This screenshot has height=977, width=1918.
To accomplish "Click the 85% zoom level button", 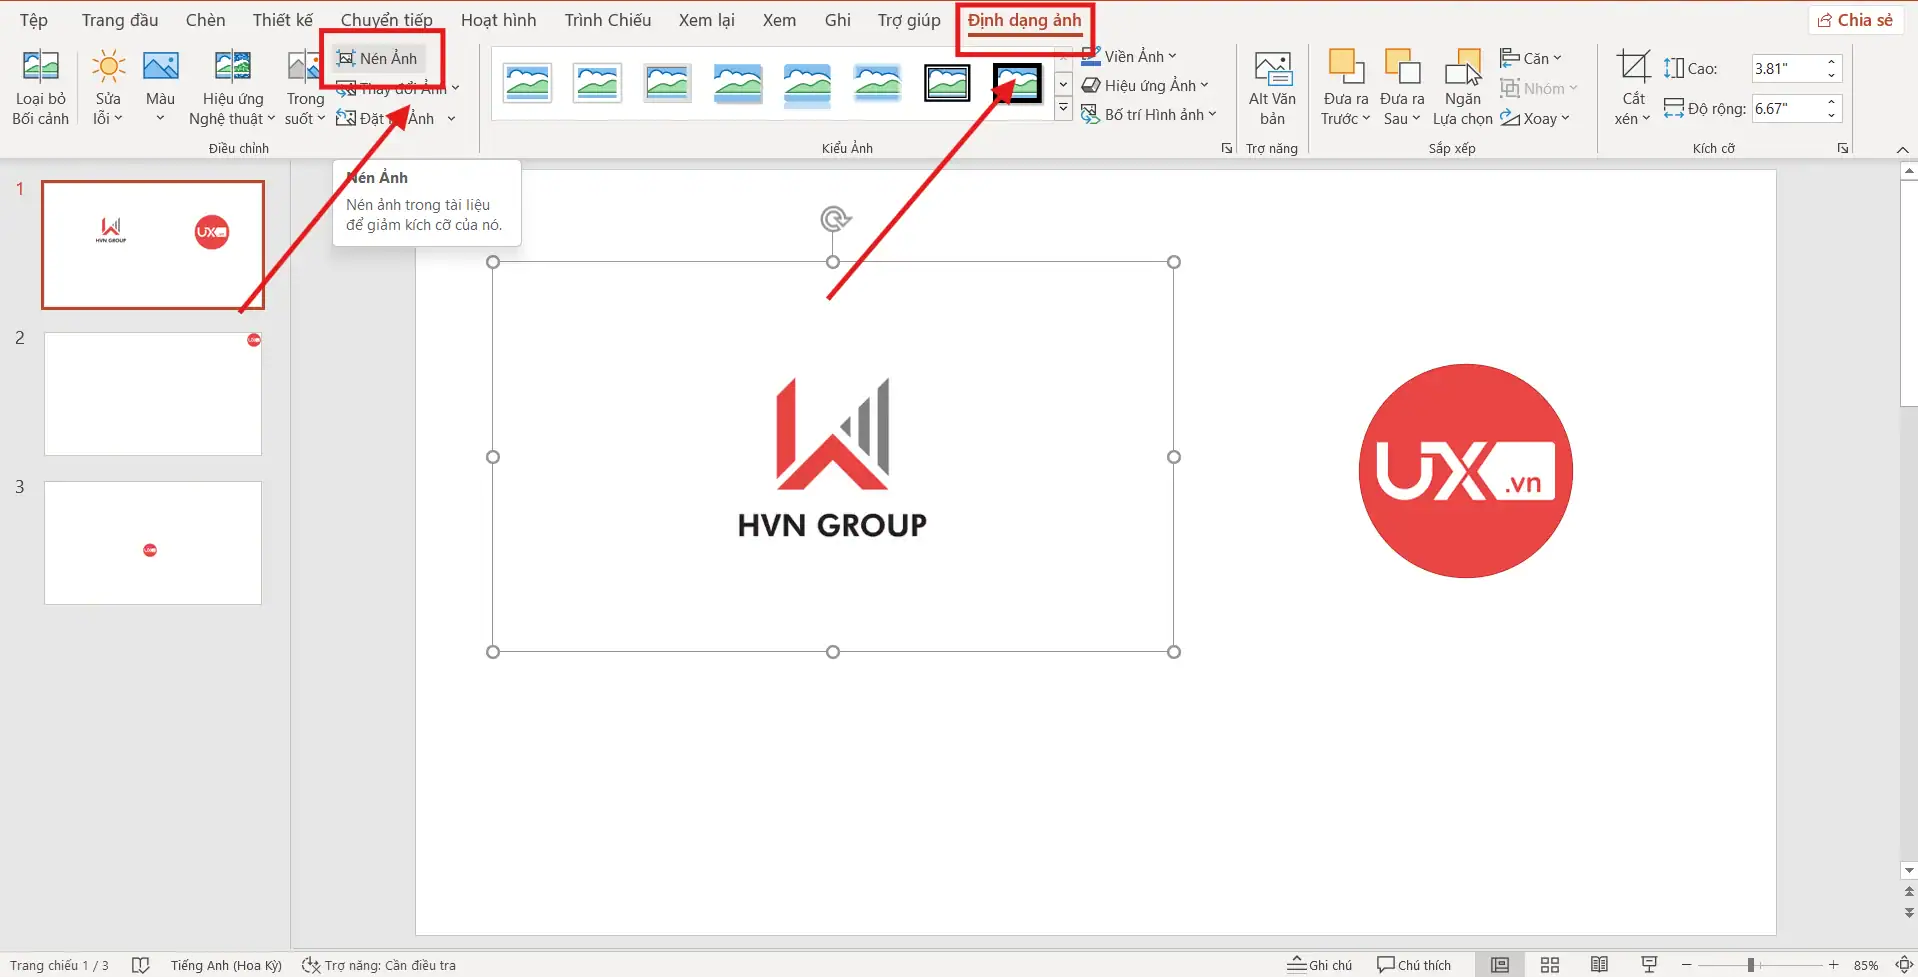I will [1865, 965].
